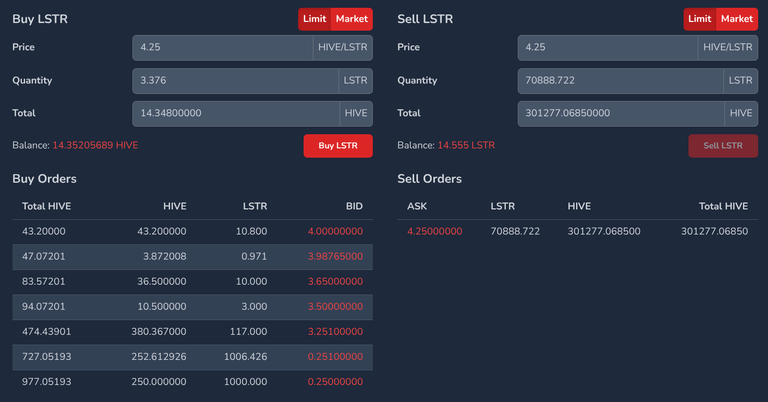Select the buy order with bid 0.25000000
This screenshot has width=768, height=402.
tap(192, 382)
